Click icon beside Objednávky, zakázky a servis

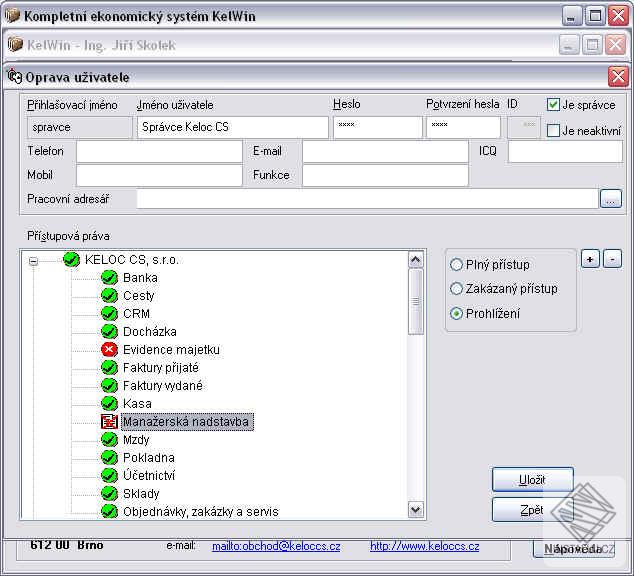pos(109,511)
